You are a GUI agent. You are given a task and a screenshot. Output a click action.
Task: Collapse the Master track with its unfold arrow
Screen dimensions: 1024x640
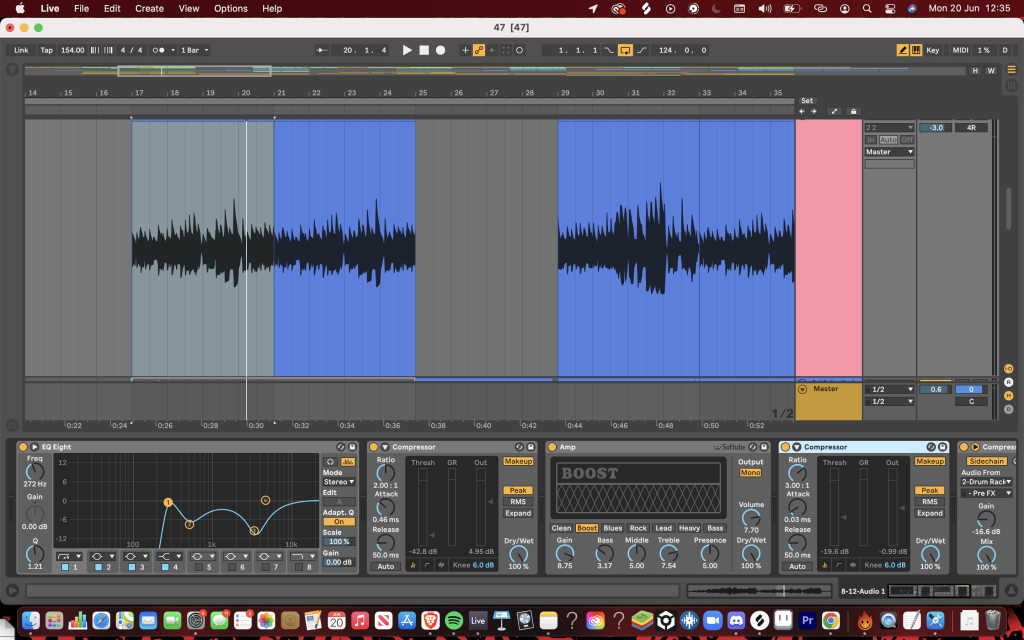tap(803, 389)
